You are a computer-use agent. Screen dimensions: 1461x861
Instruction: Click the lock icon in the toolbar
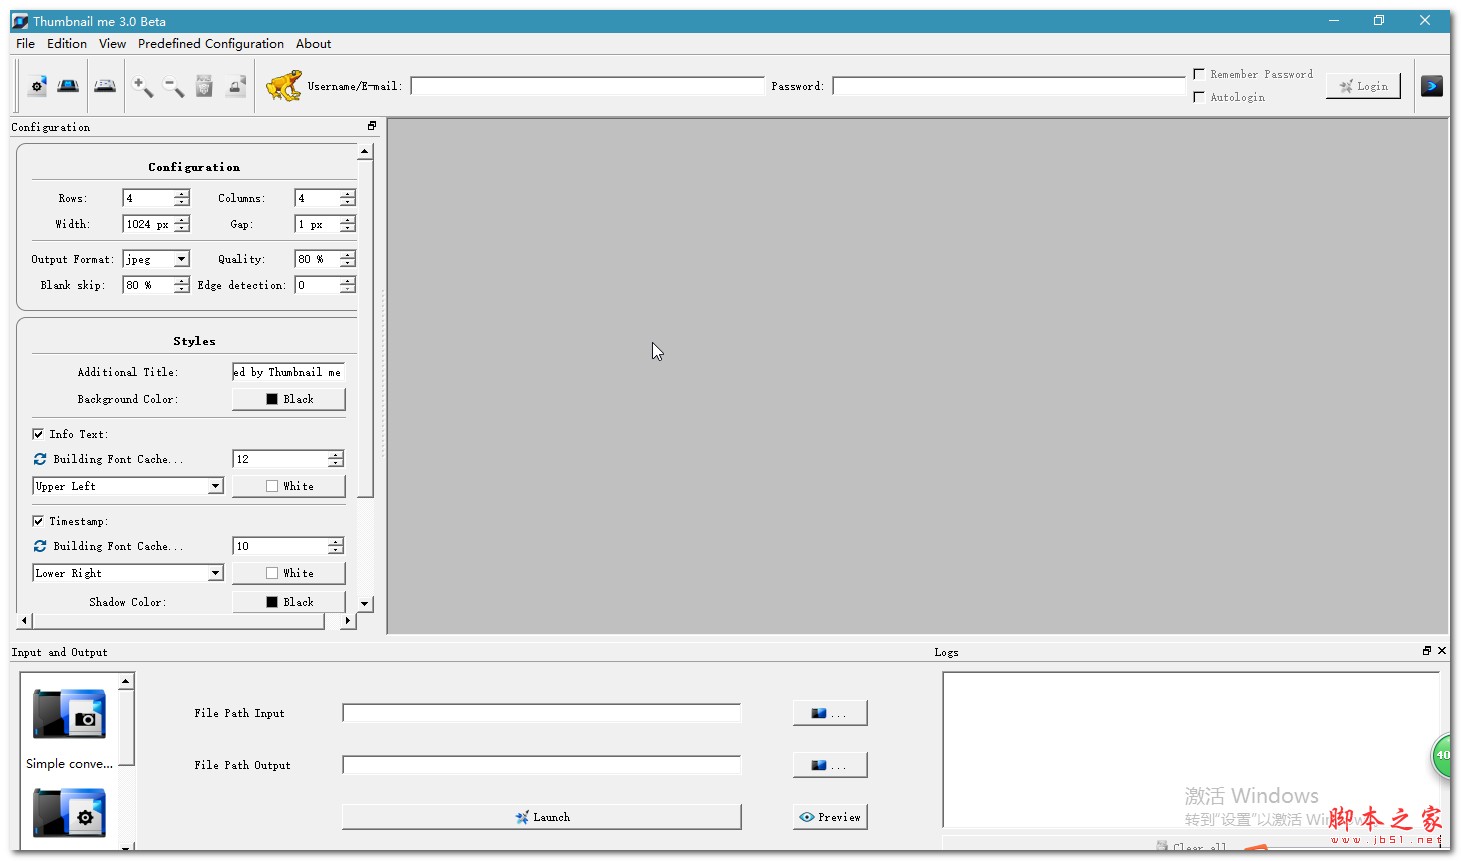236,87
